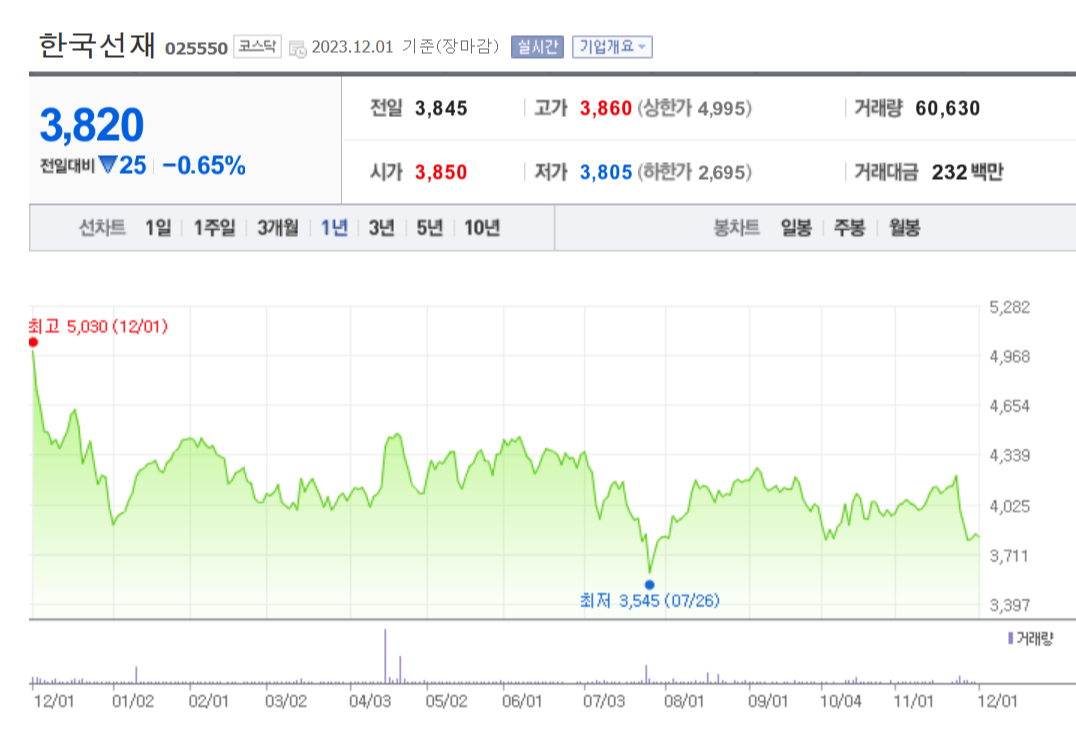Click the red 최고 5,030 chart marker
The width and height of the screenshot is (1076, 739).
click(x=33, y=342)
